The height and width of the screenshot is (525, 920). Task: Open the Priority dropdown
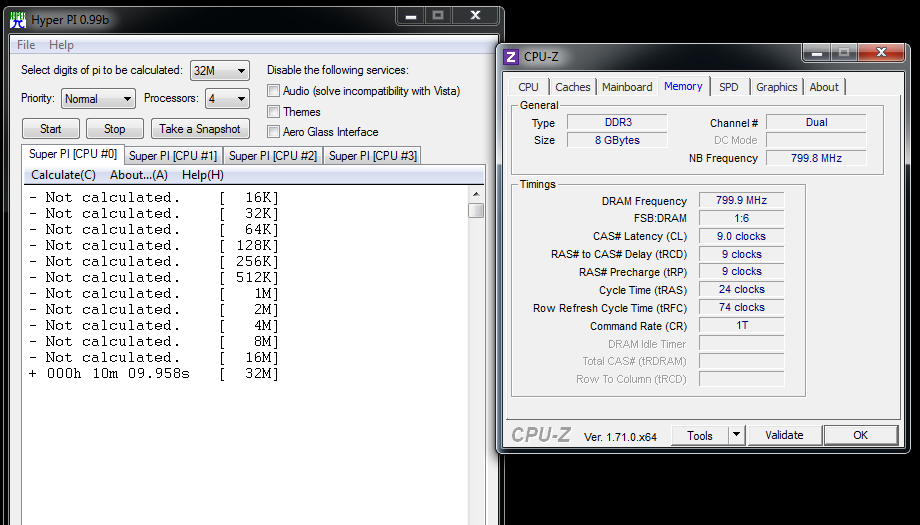(x=99, y=99)
